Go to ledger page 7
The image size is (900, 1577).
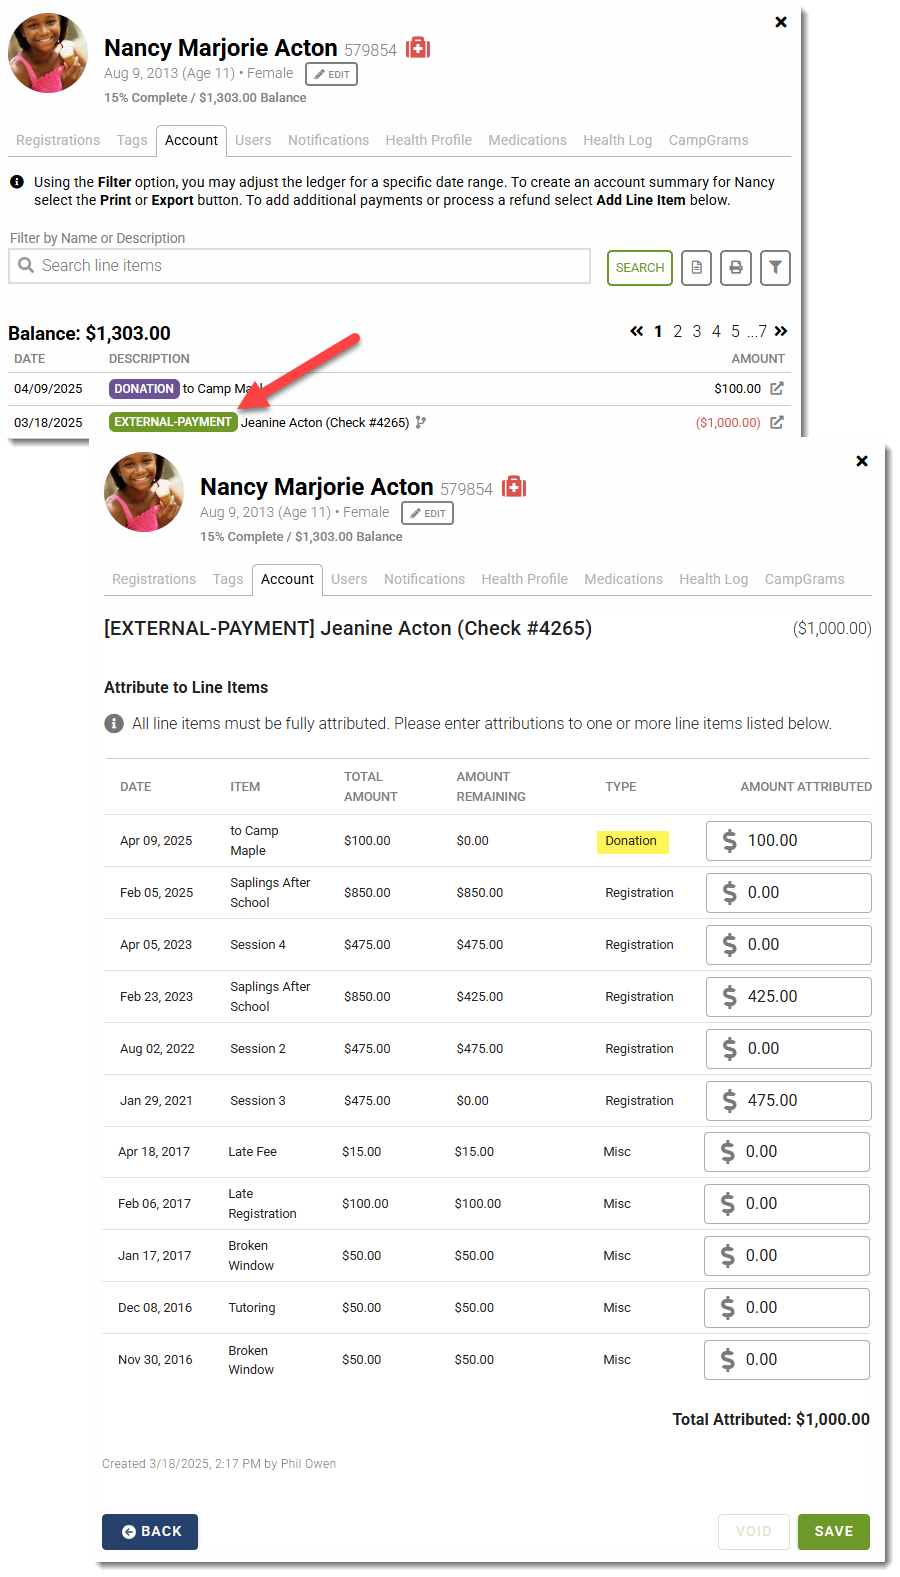(762, 331)
